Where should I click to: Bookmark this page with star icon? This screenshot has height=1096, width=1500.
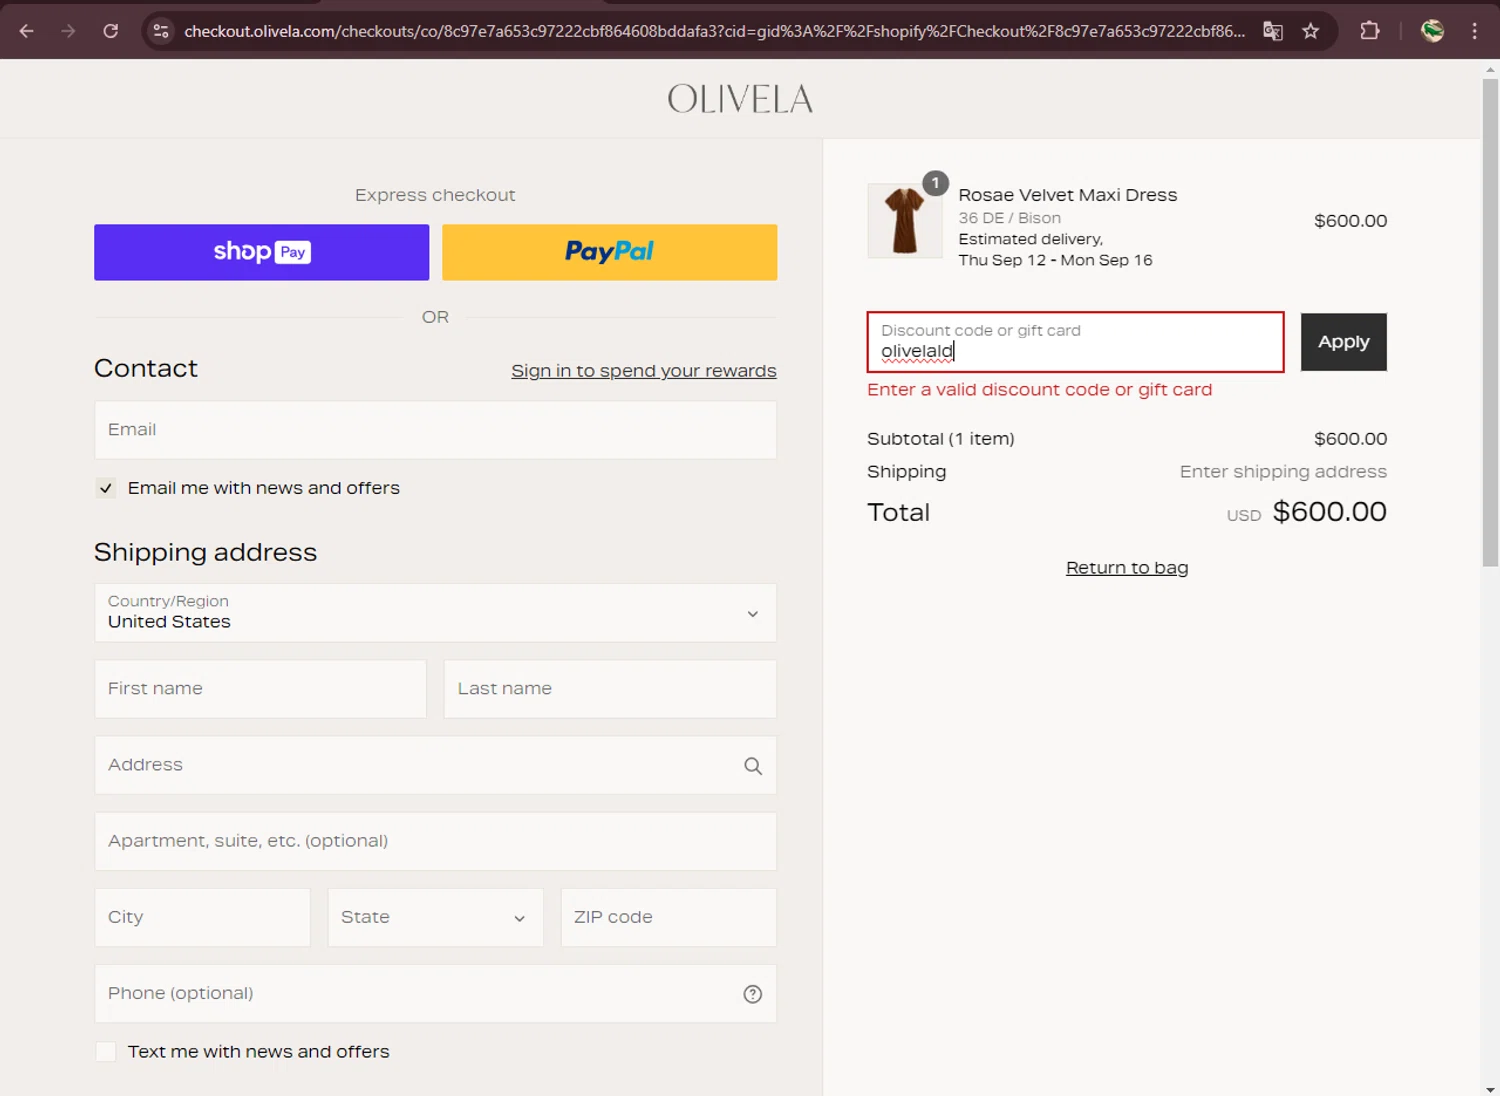point(1311,31)
